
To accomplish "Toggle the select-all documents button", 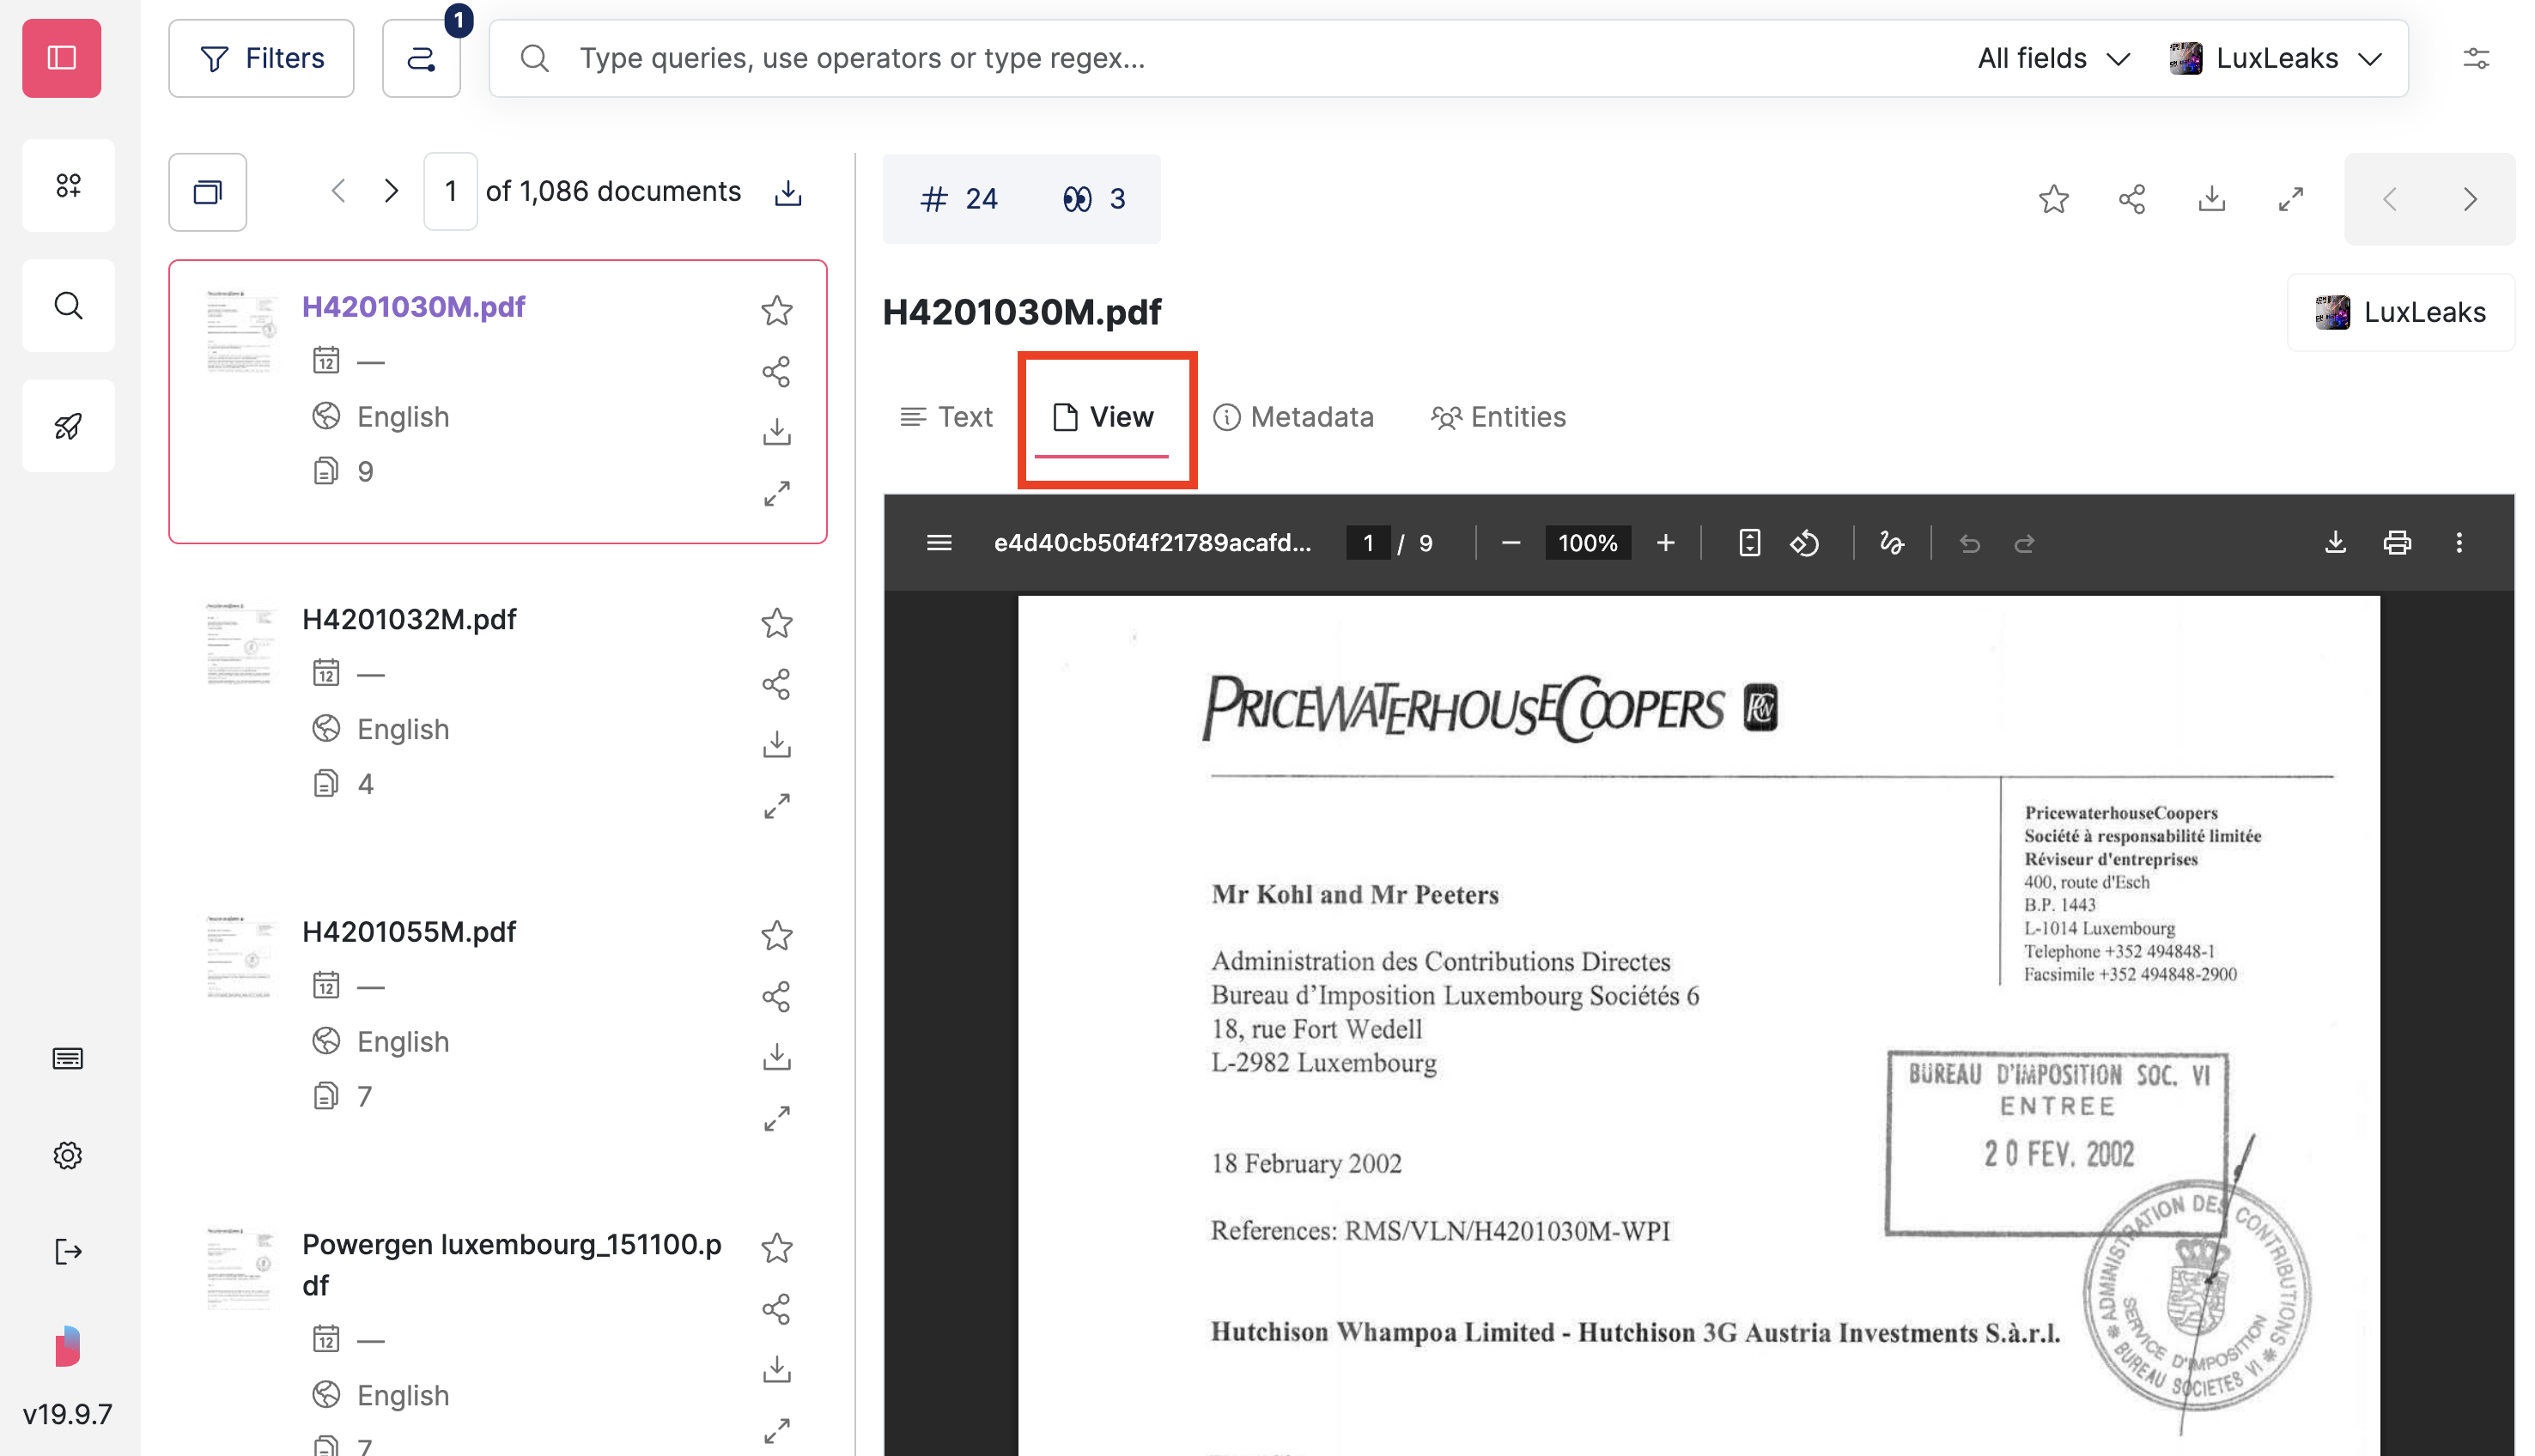I will coord(208,192).
